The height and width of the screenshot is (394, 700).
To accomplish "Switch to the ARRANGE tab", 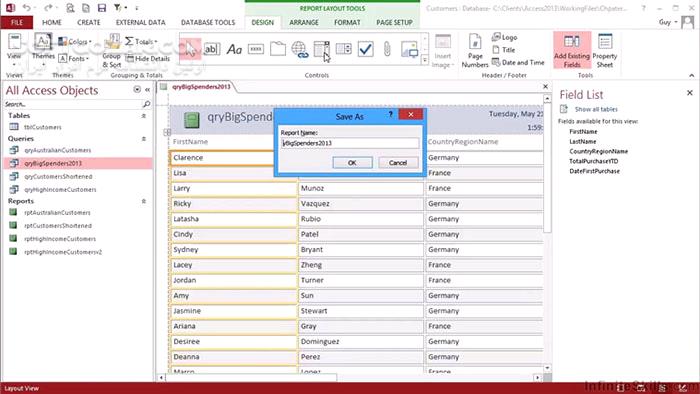I will 304,22.
